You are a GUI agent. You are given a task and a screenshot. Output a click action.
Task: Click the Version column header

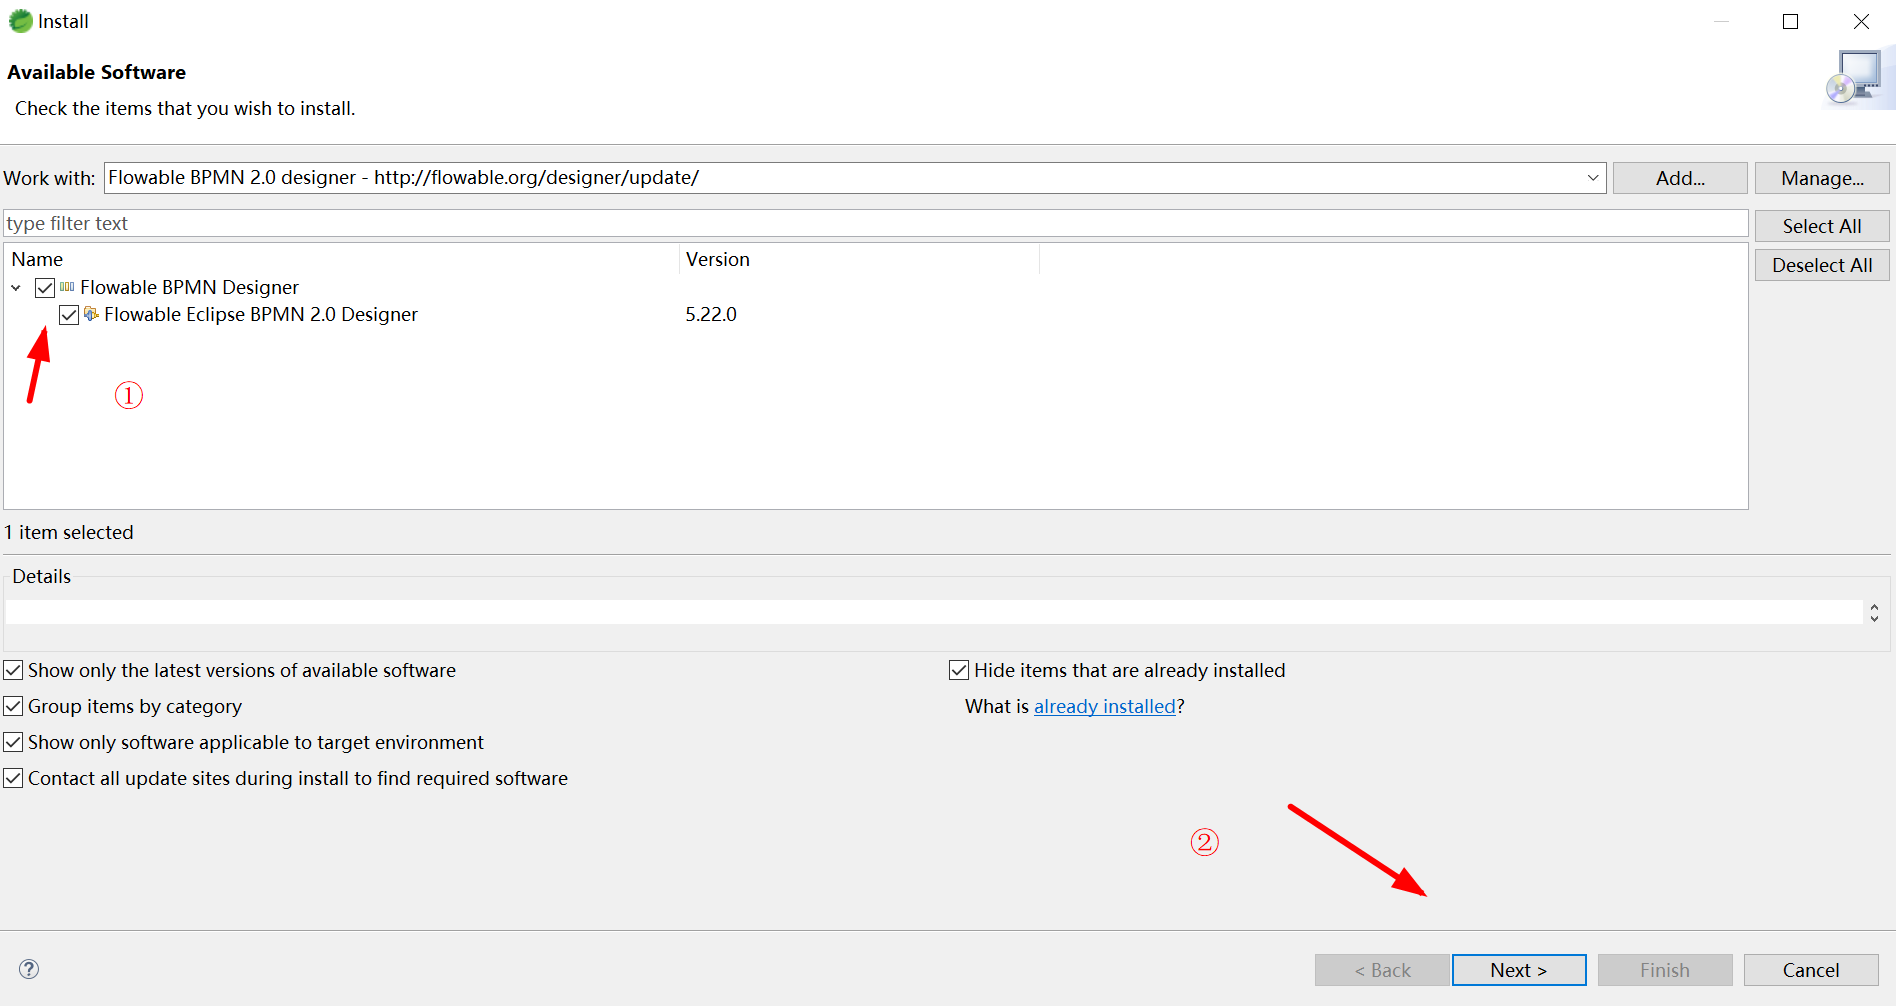click(860, 259)
